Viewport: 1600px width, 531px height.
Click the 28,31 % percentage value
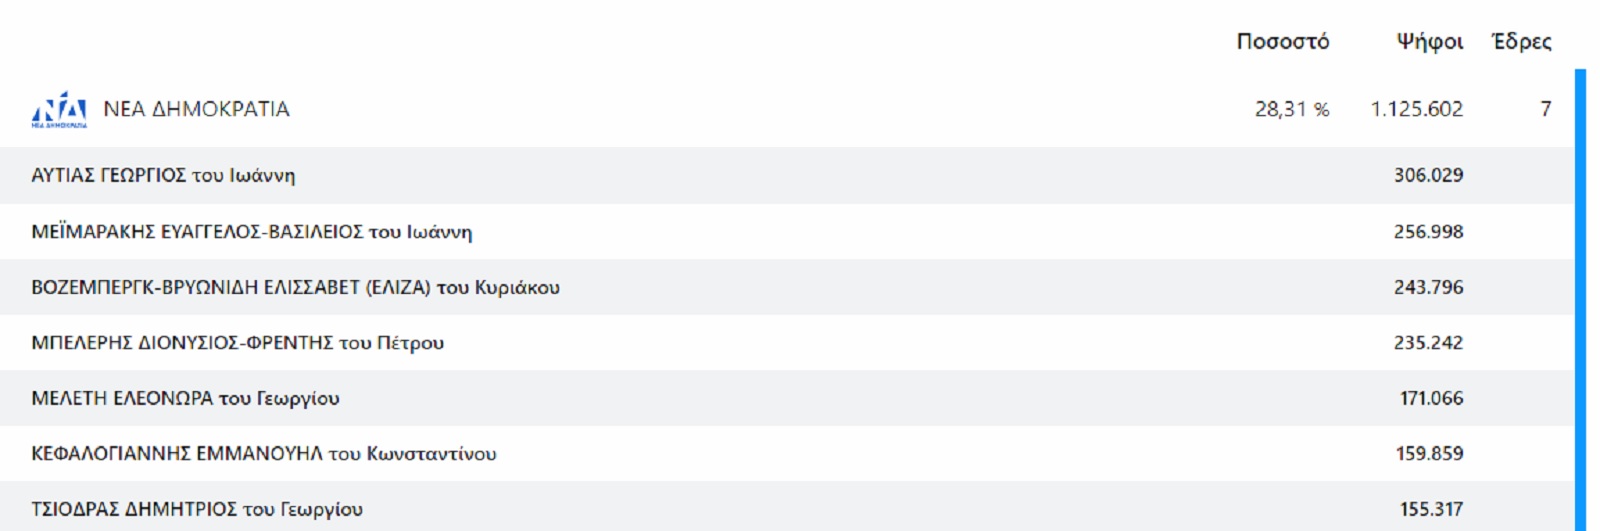coord(1292,109)
